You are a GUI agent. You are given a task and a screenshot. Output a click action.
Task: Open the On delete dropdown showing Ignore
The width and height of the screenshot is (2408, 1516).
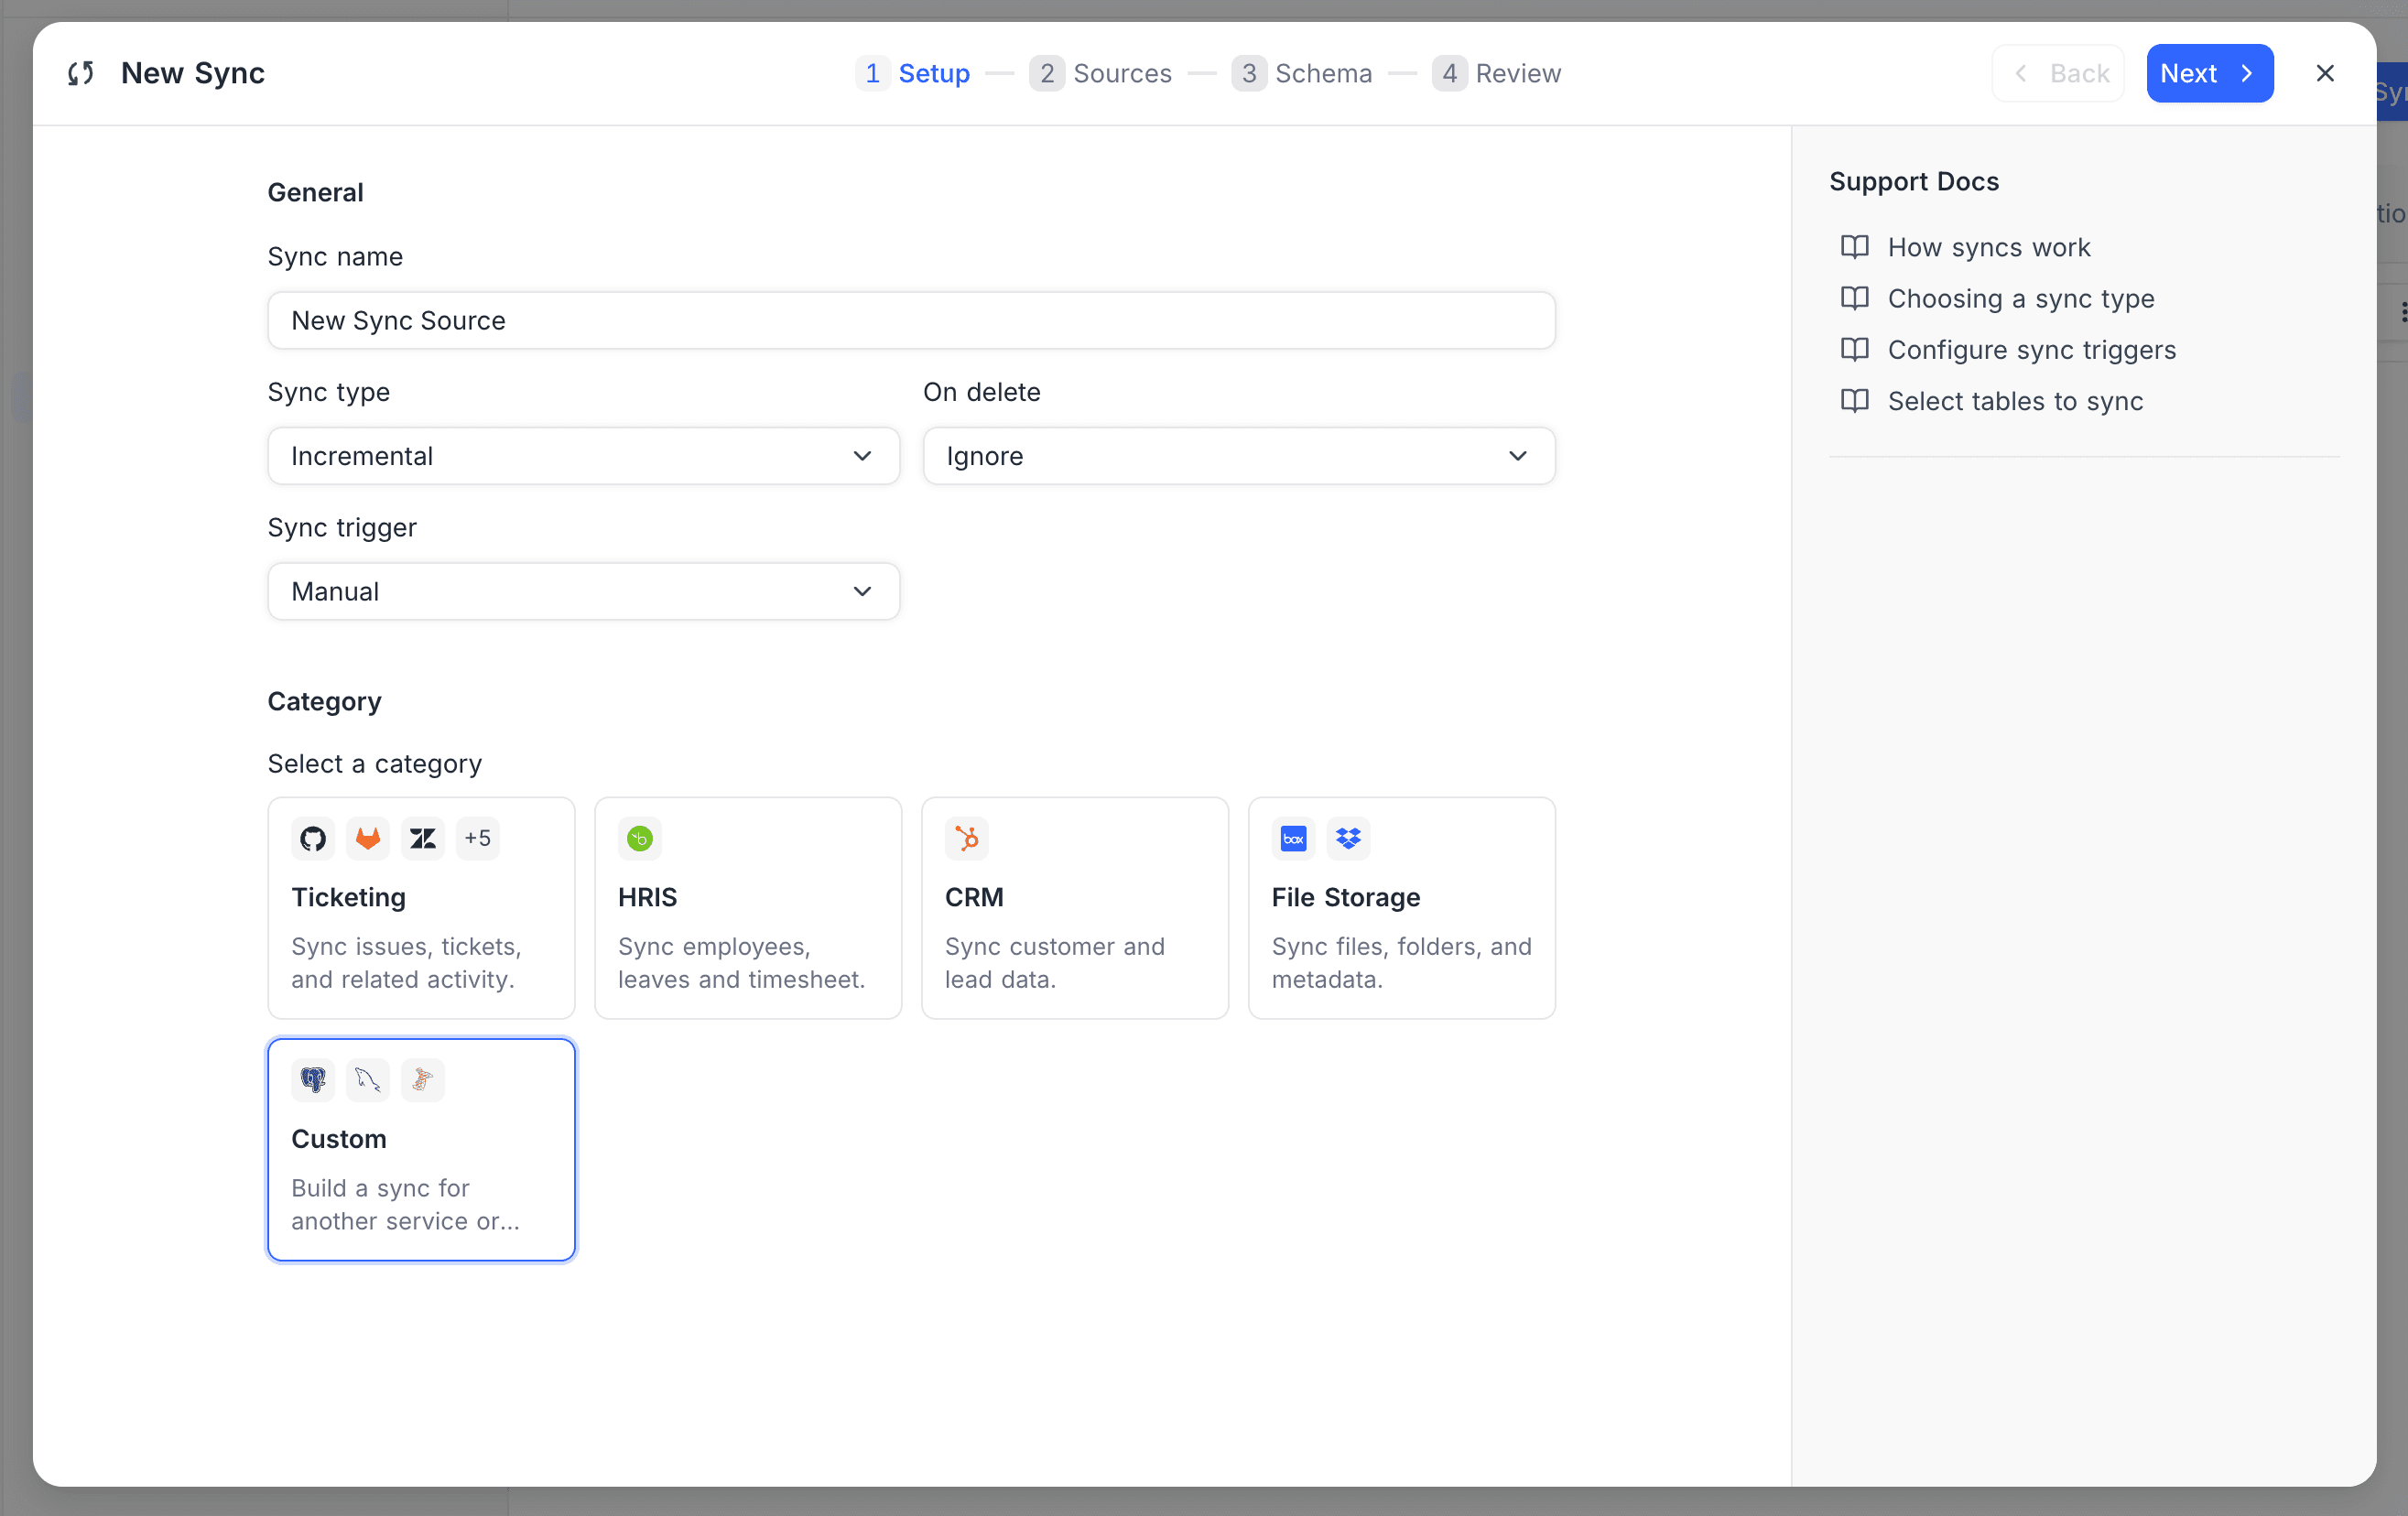click(1239, 456)
